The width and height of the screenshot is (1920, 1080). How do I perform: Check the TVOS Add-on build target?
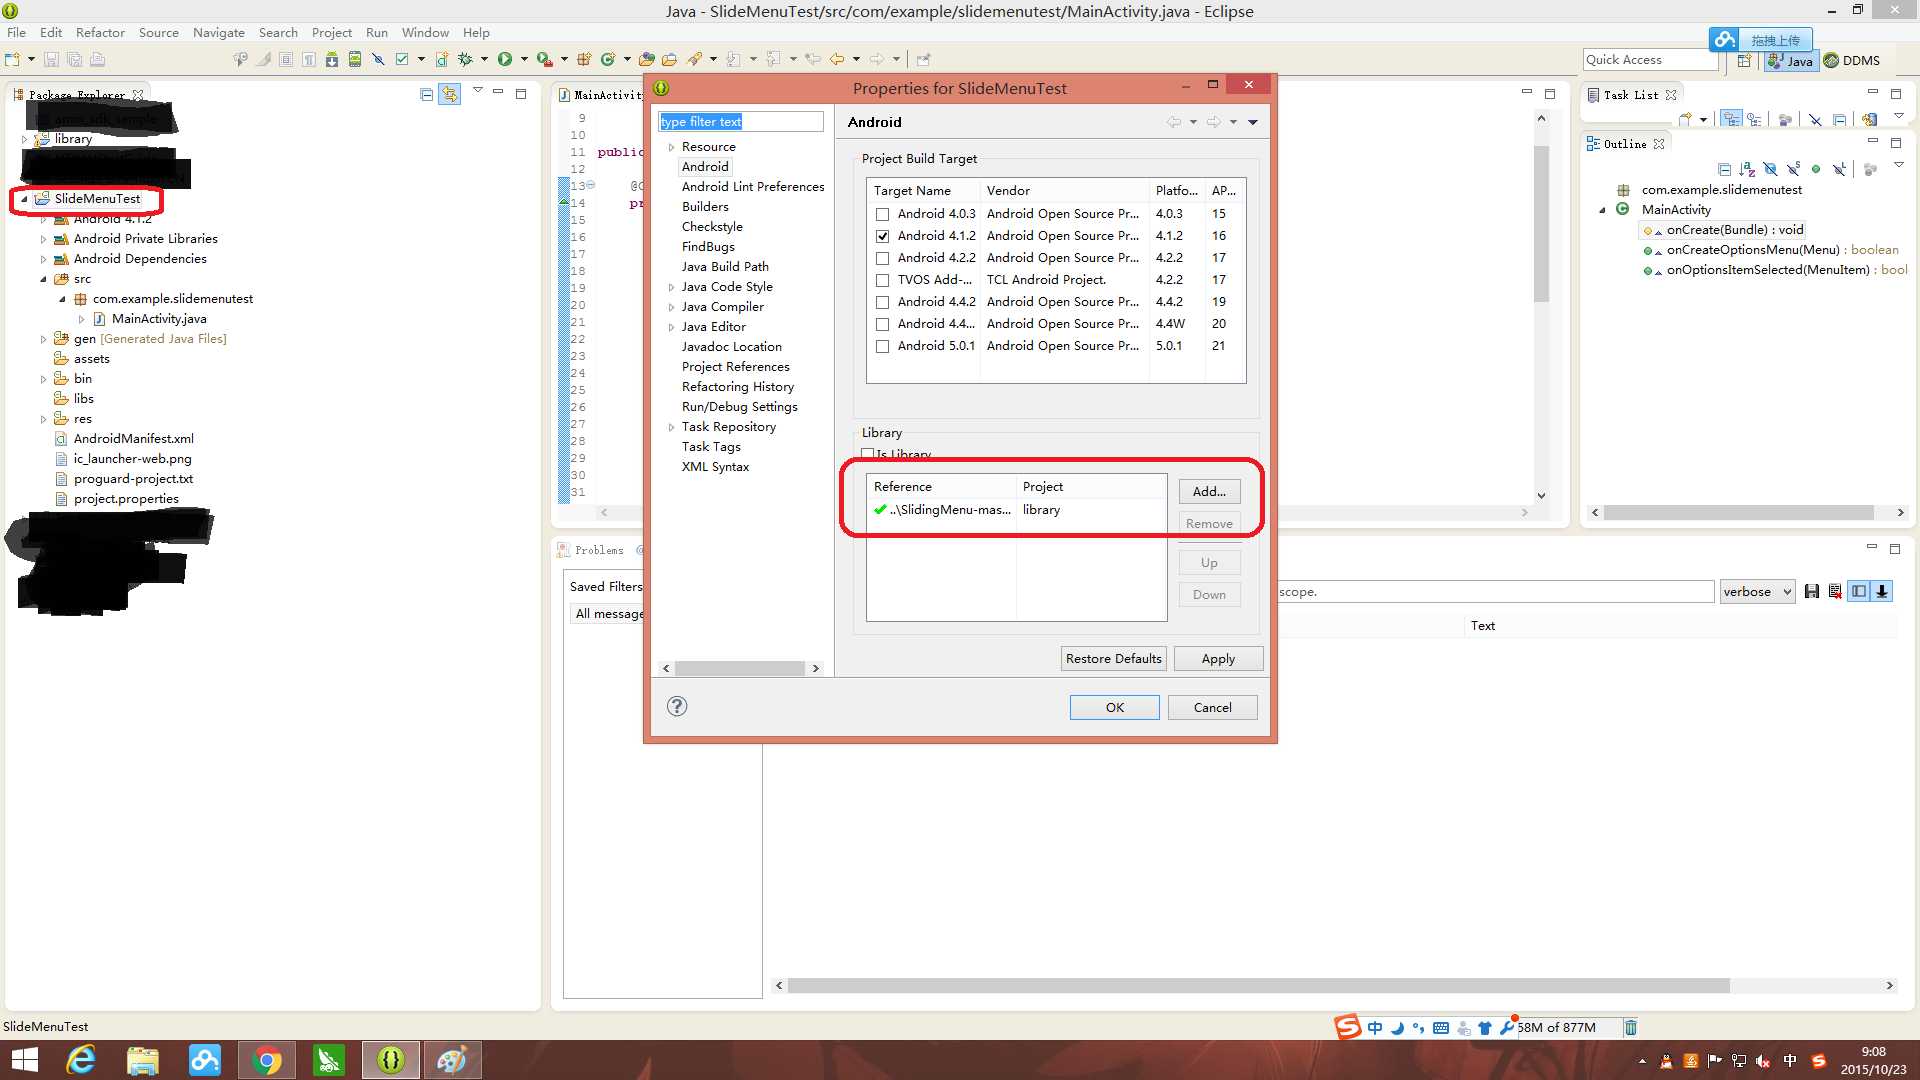882,280
